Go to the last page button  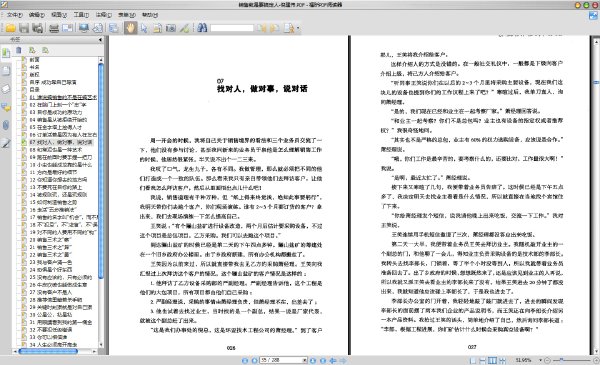tap(323, 360)
